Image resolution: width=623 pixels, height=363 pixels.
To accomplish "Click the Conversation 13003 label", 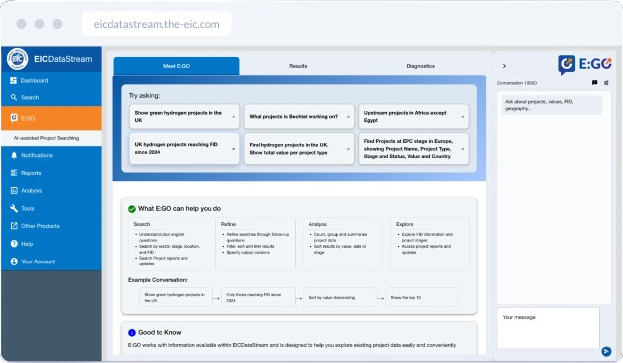I will point(517,83).
